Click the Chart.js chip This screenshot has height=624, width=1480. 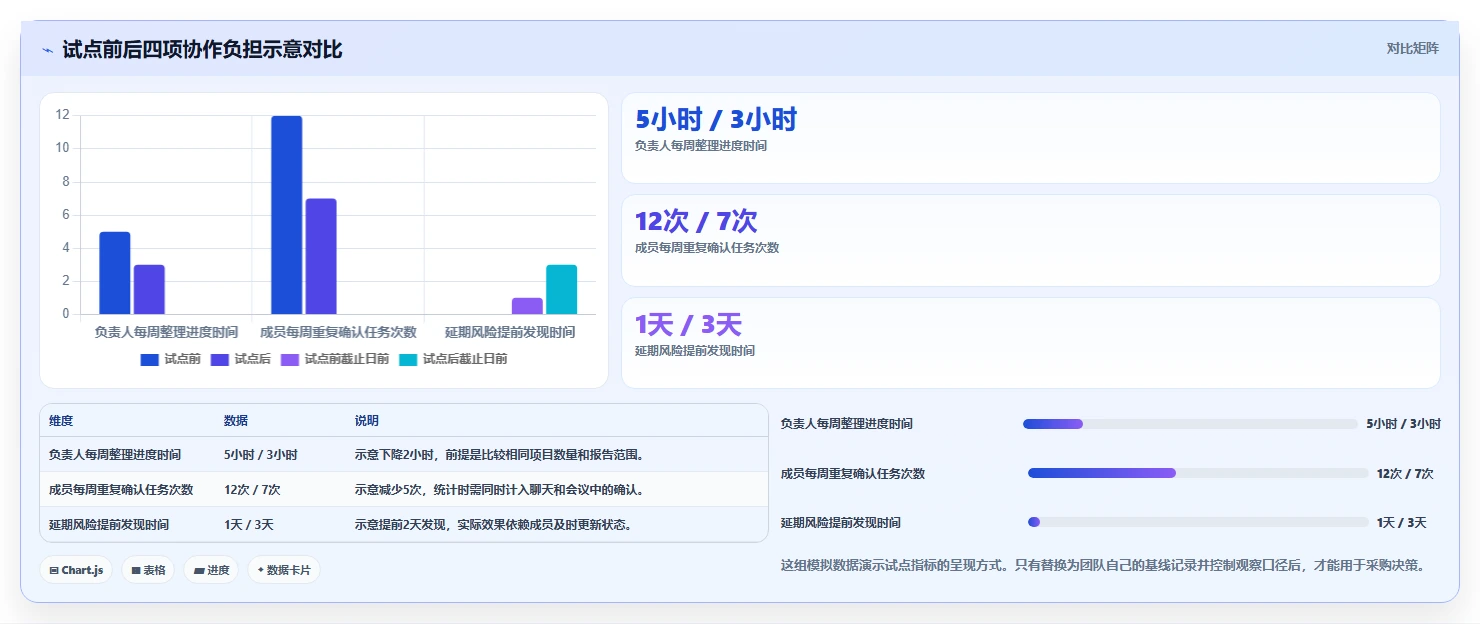(x=76, y=570)
